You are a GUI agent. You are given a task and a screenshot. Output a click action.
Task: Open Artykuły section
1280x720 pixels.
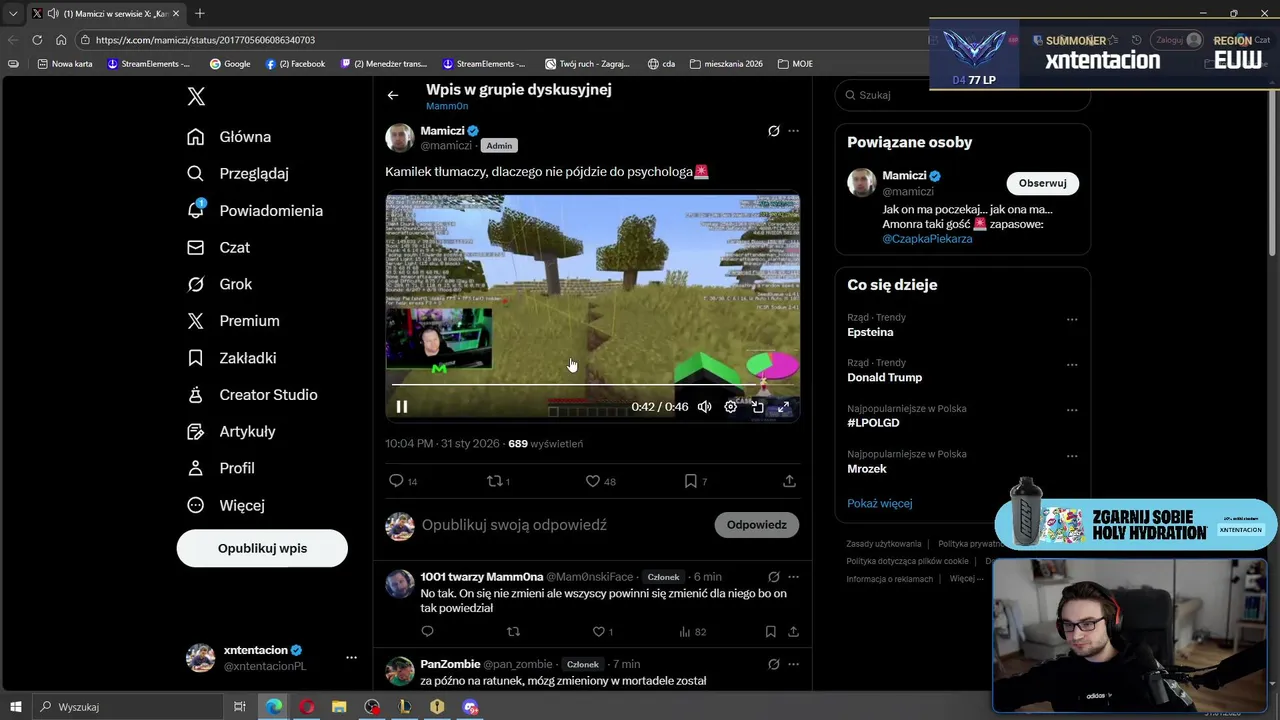[x=232, y=432]
